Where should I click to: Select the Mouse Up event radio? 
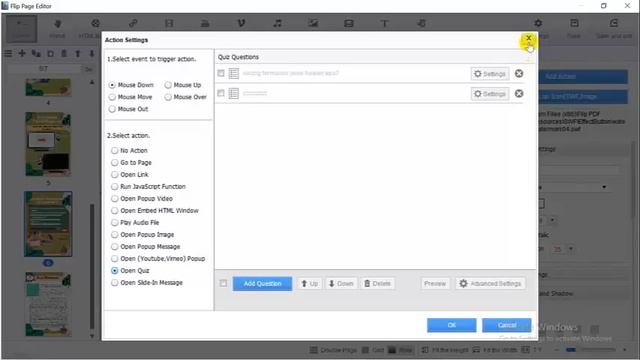pos(168,85)
